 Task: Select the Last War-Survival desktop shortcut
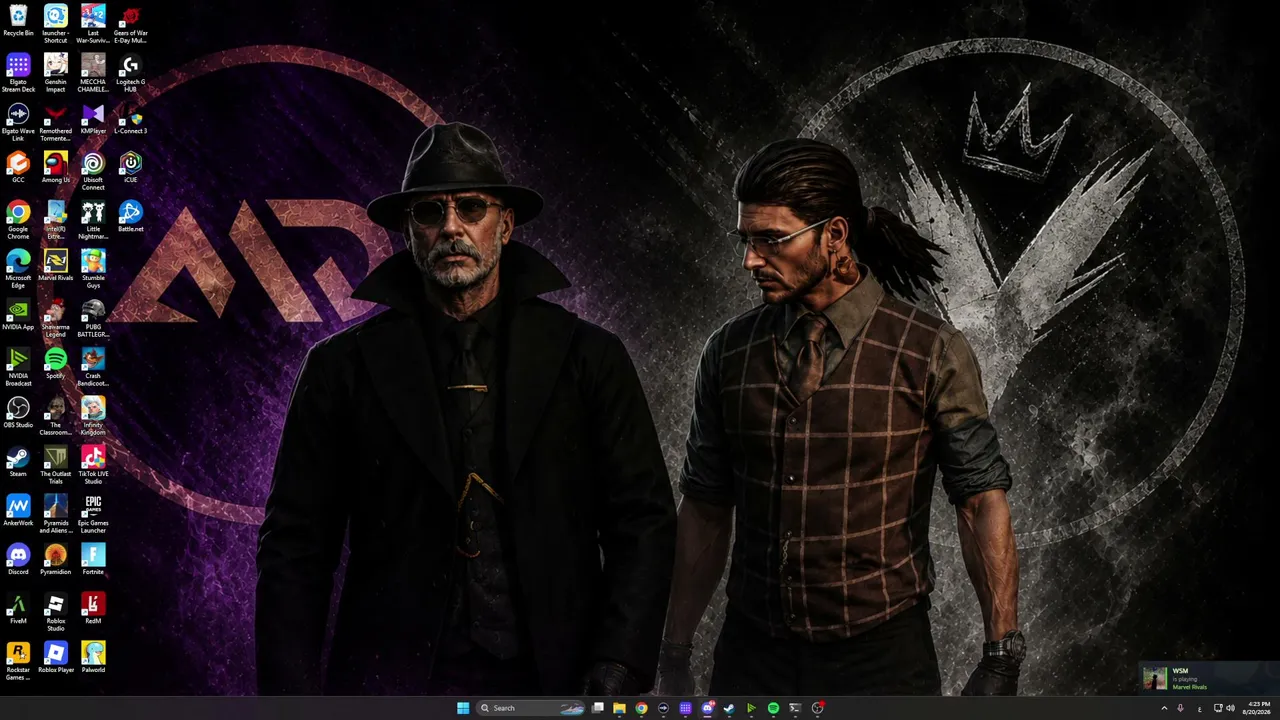click(x=93, y=24)
